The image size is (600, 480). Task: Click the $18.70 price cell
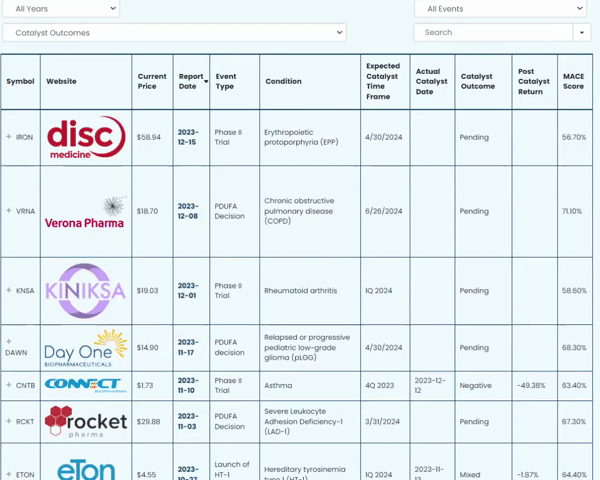coord(147,211)
